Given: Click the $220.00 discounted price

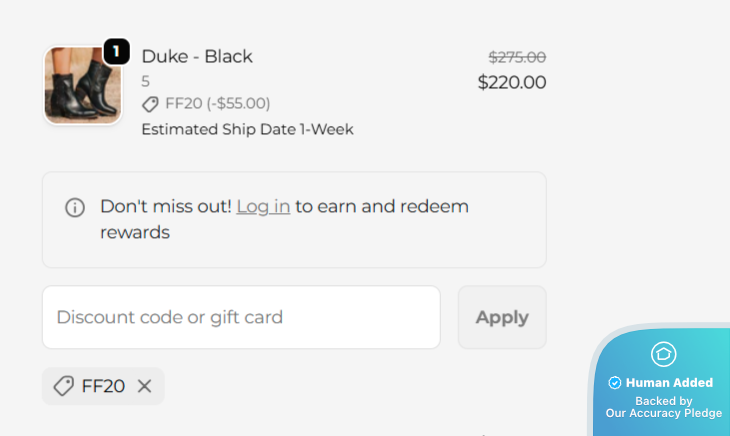Looking at the screenshot, I should (512, 82).
